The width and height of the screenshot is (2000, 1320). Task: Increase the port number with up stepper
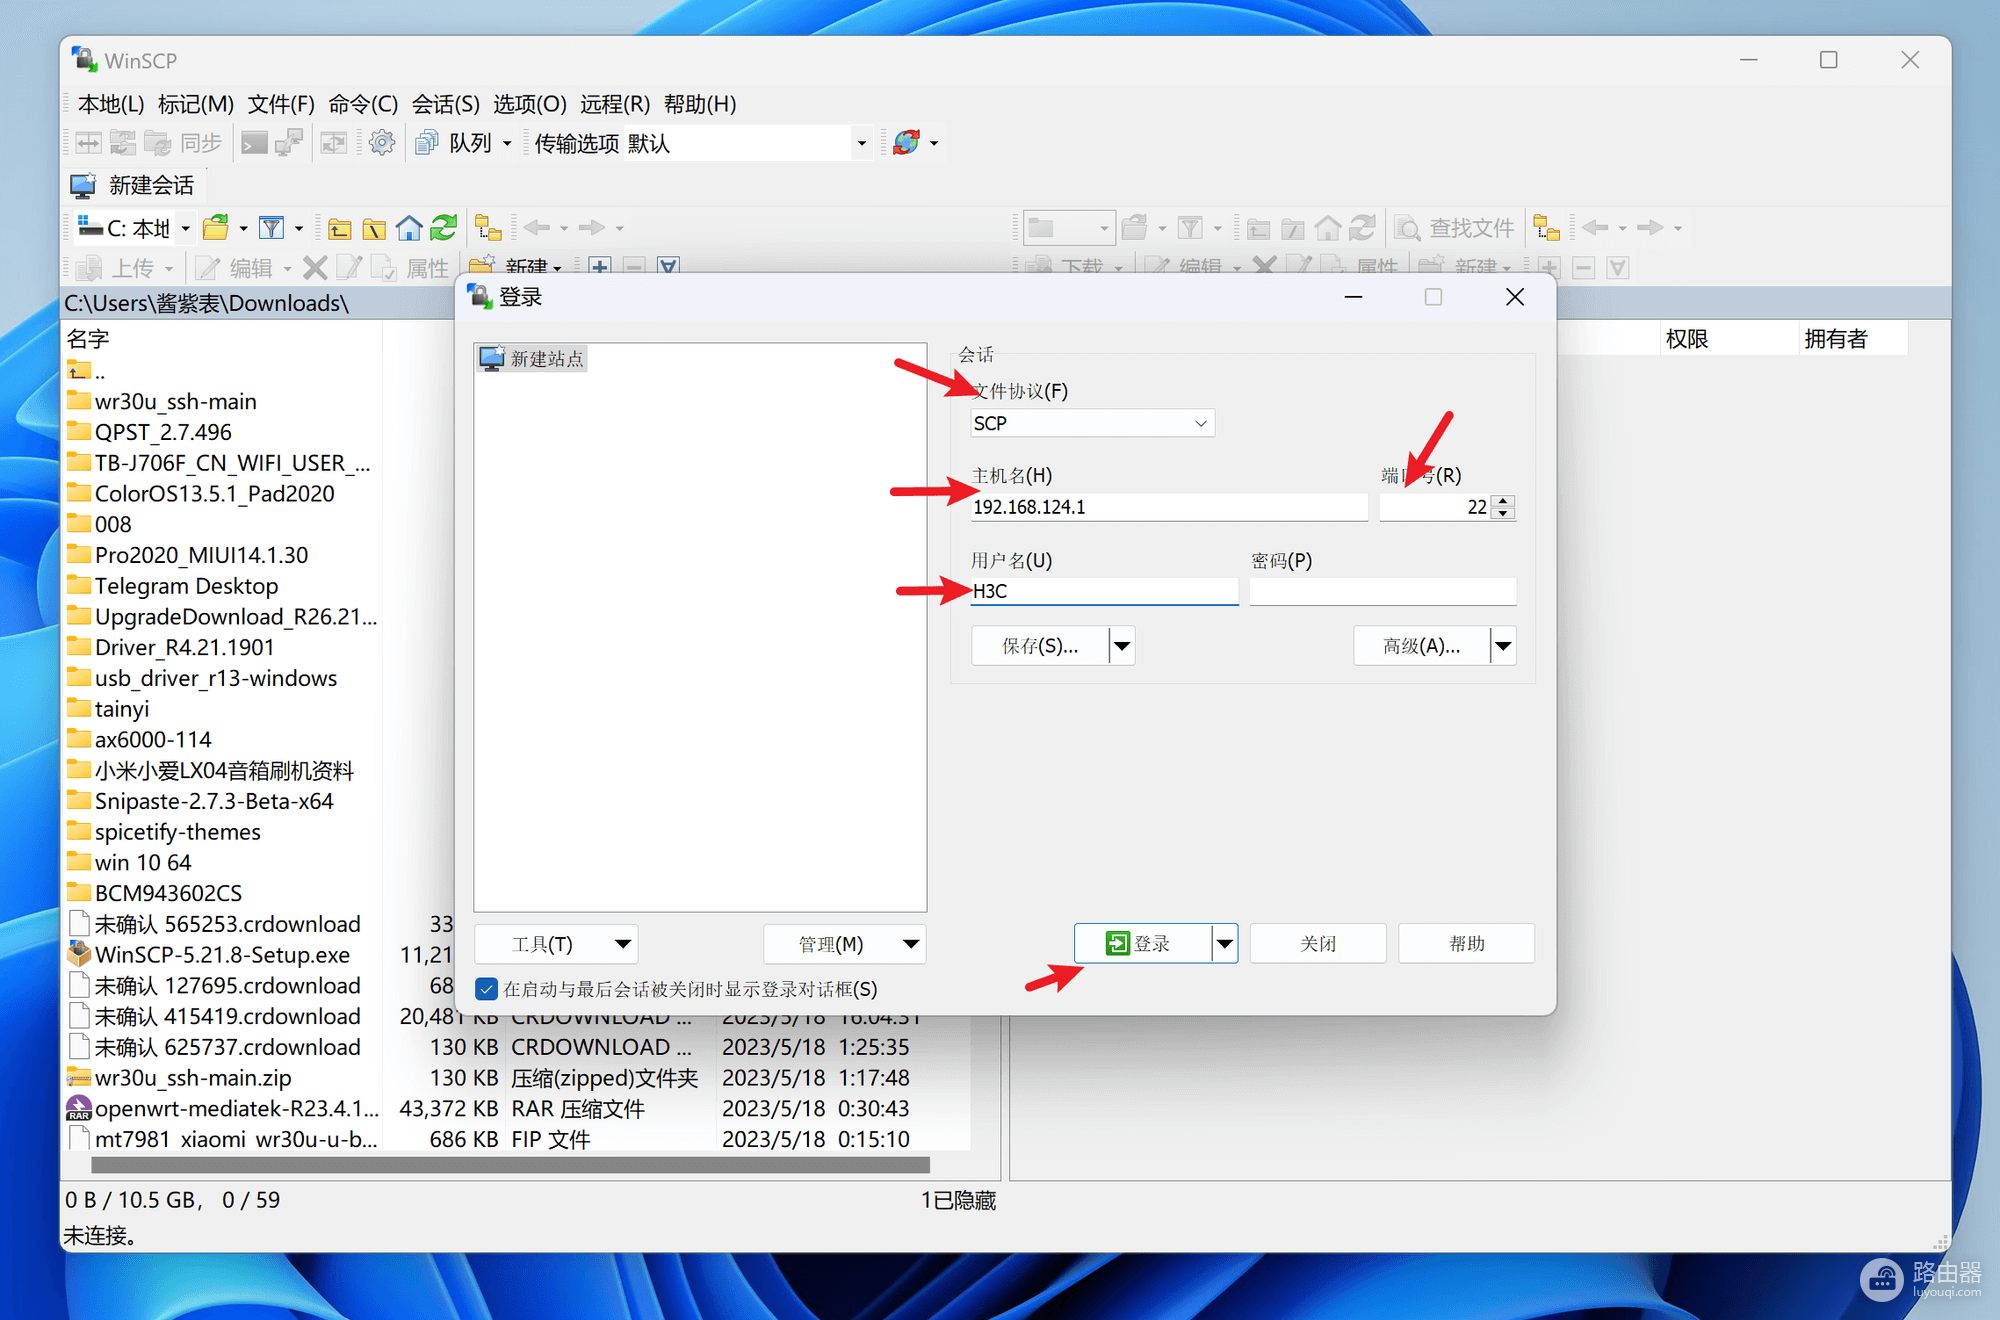(1503, 500)
